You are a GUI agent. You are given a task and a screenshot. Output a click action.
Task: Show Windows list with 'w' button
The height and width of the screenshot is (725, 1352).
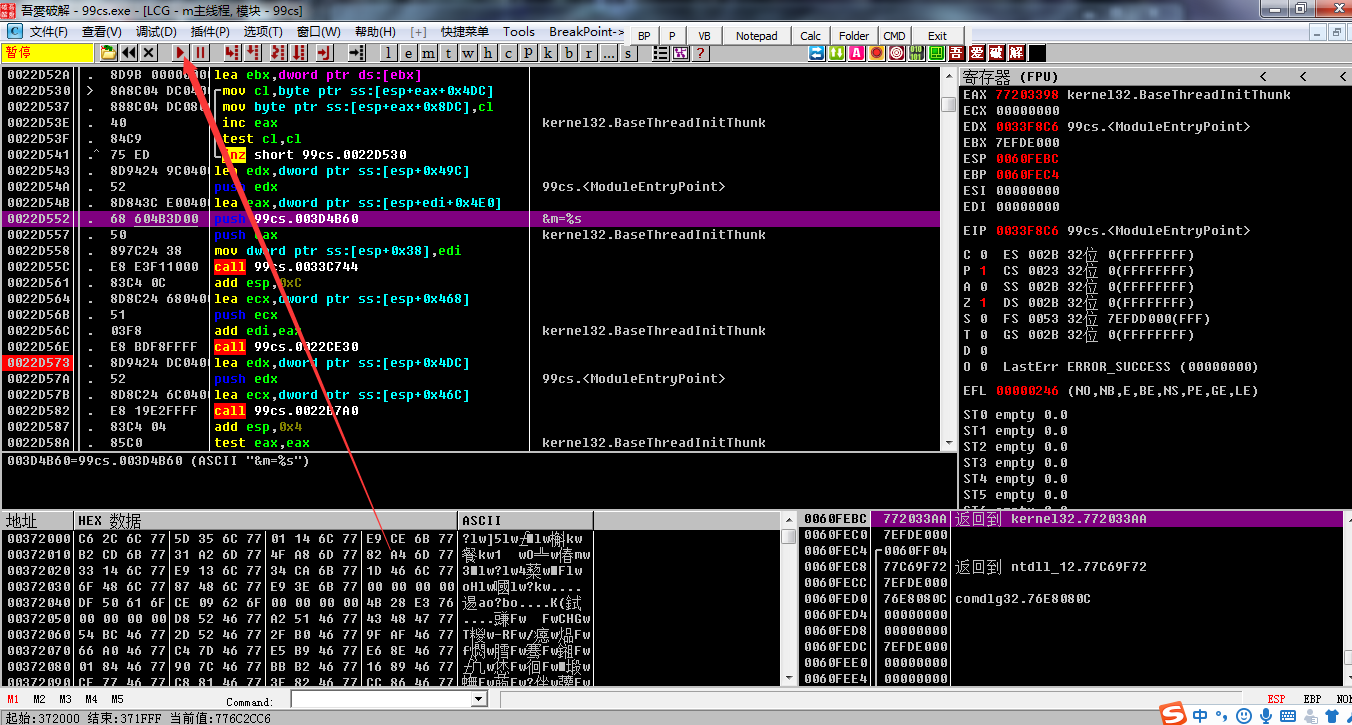468,53
